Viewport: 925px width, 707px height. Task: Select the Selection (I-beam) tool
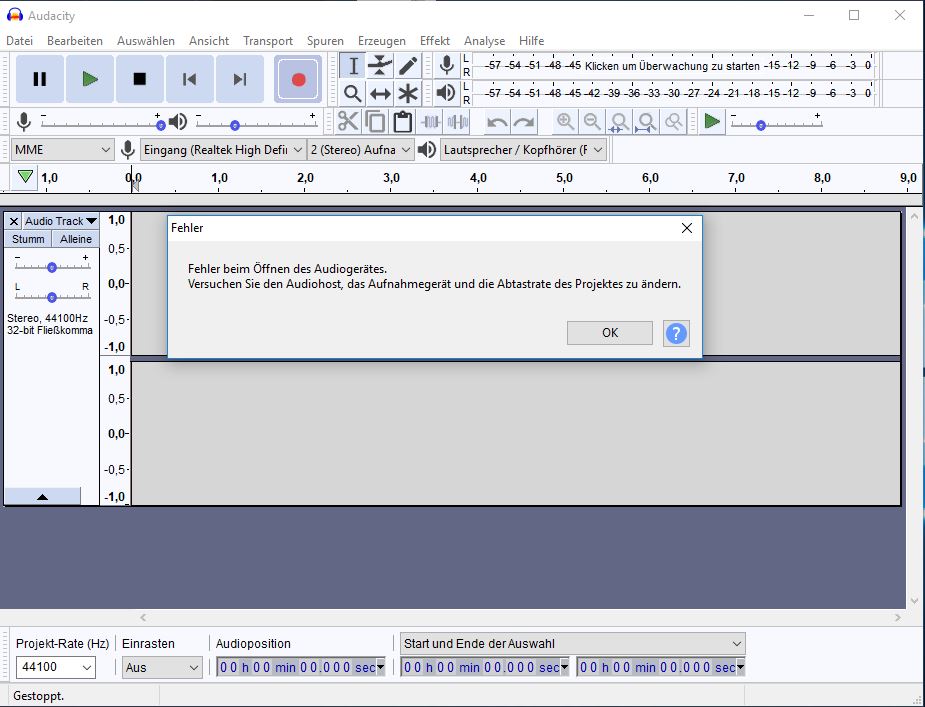pos(352,66)
